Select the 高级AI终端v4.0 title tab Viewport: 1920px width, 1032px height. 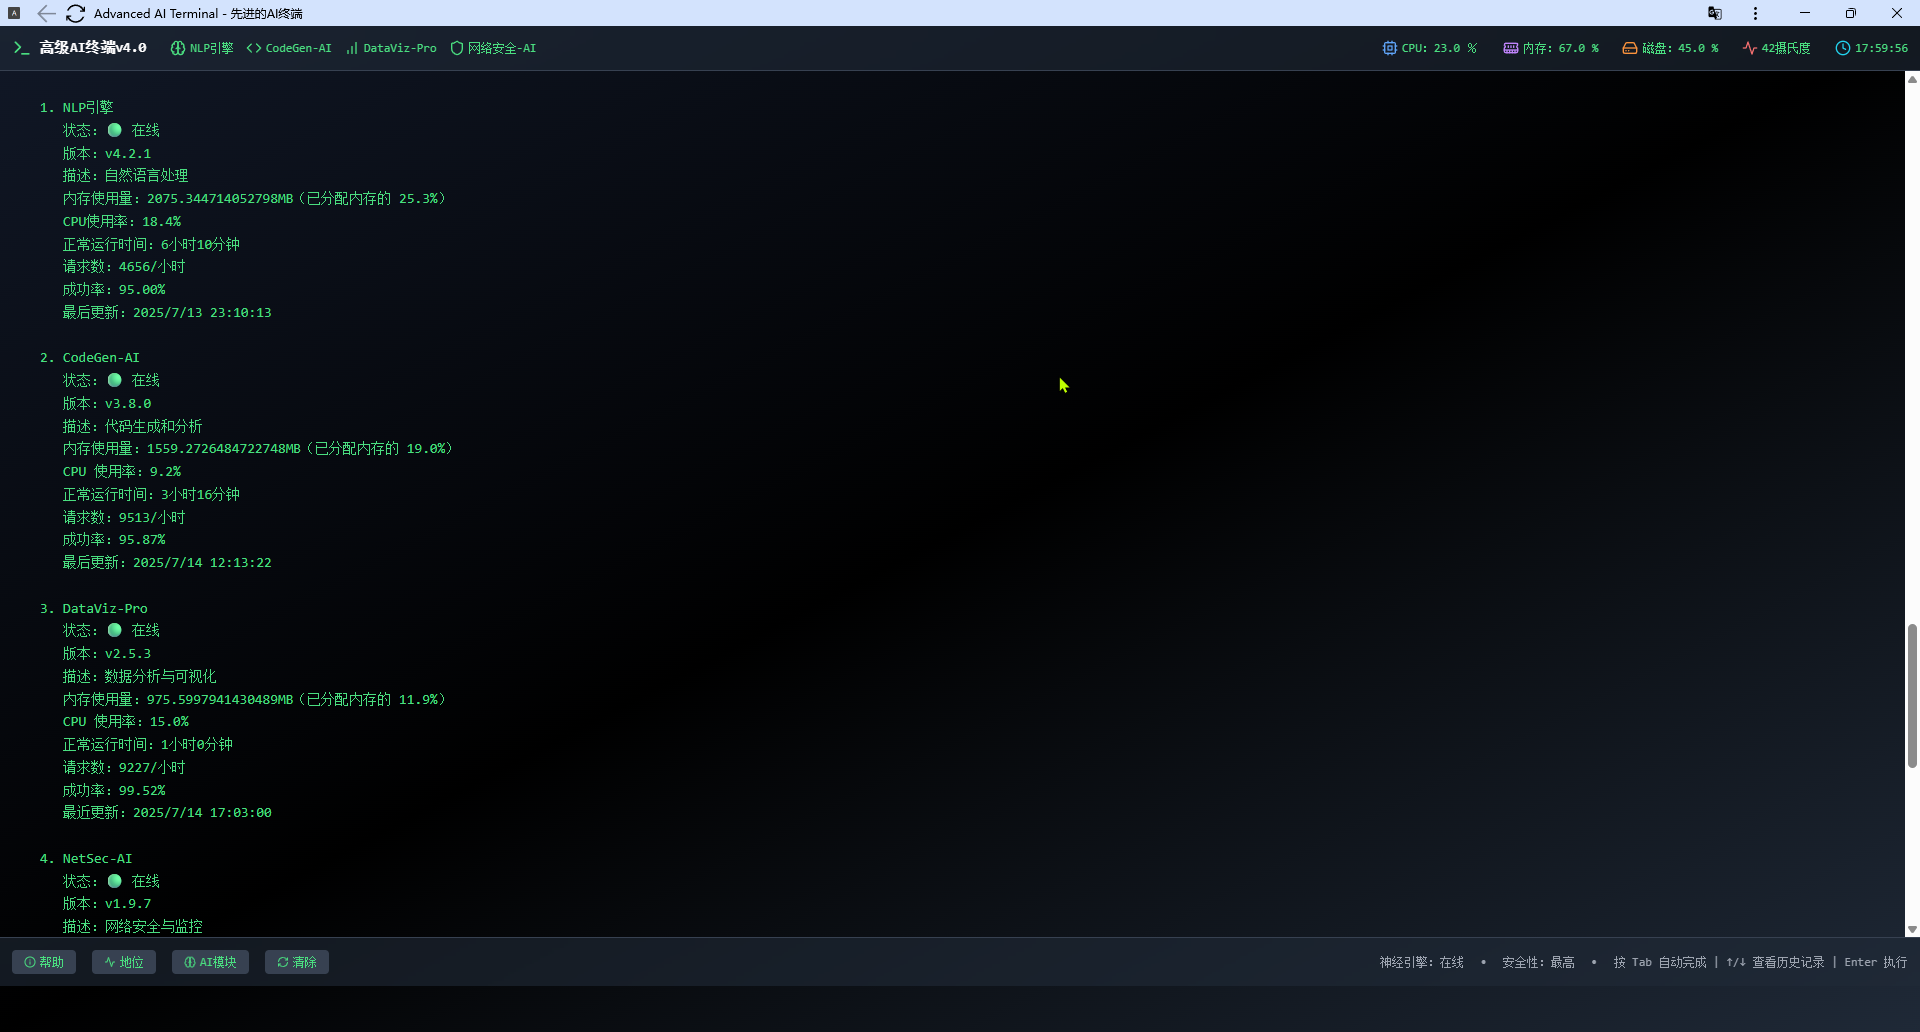[91, 47]
